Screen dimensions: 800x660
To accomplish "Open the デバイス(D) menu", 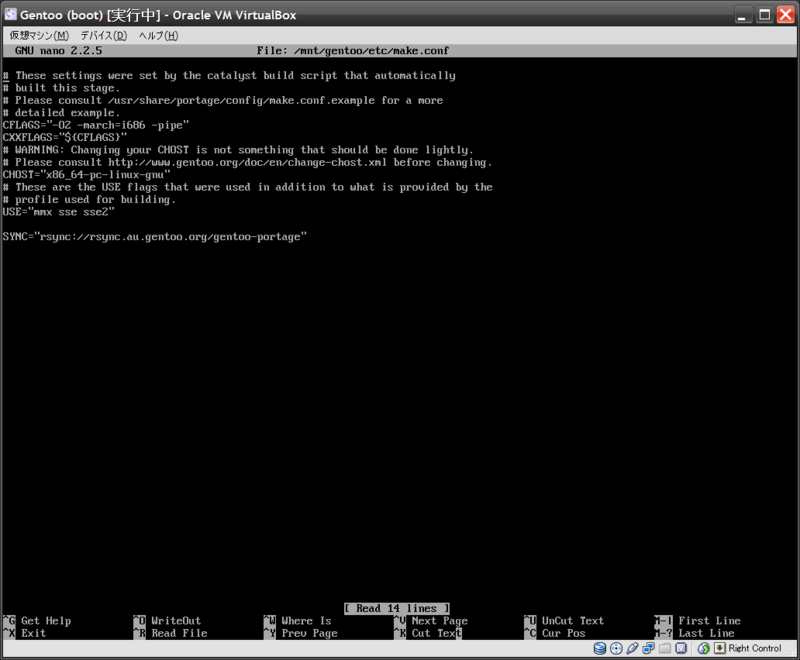I will click(x=104, y=35).
